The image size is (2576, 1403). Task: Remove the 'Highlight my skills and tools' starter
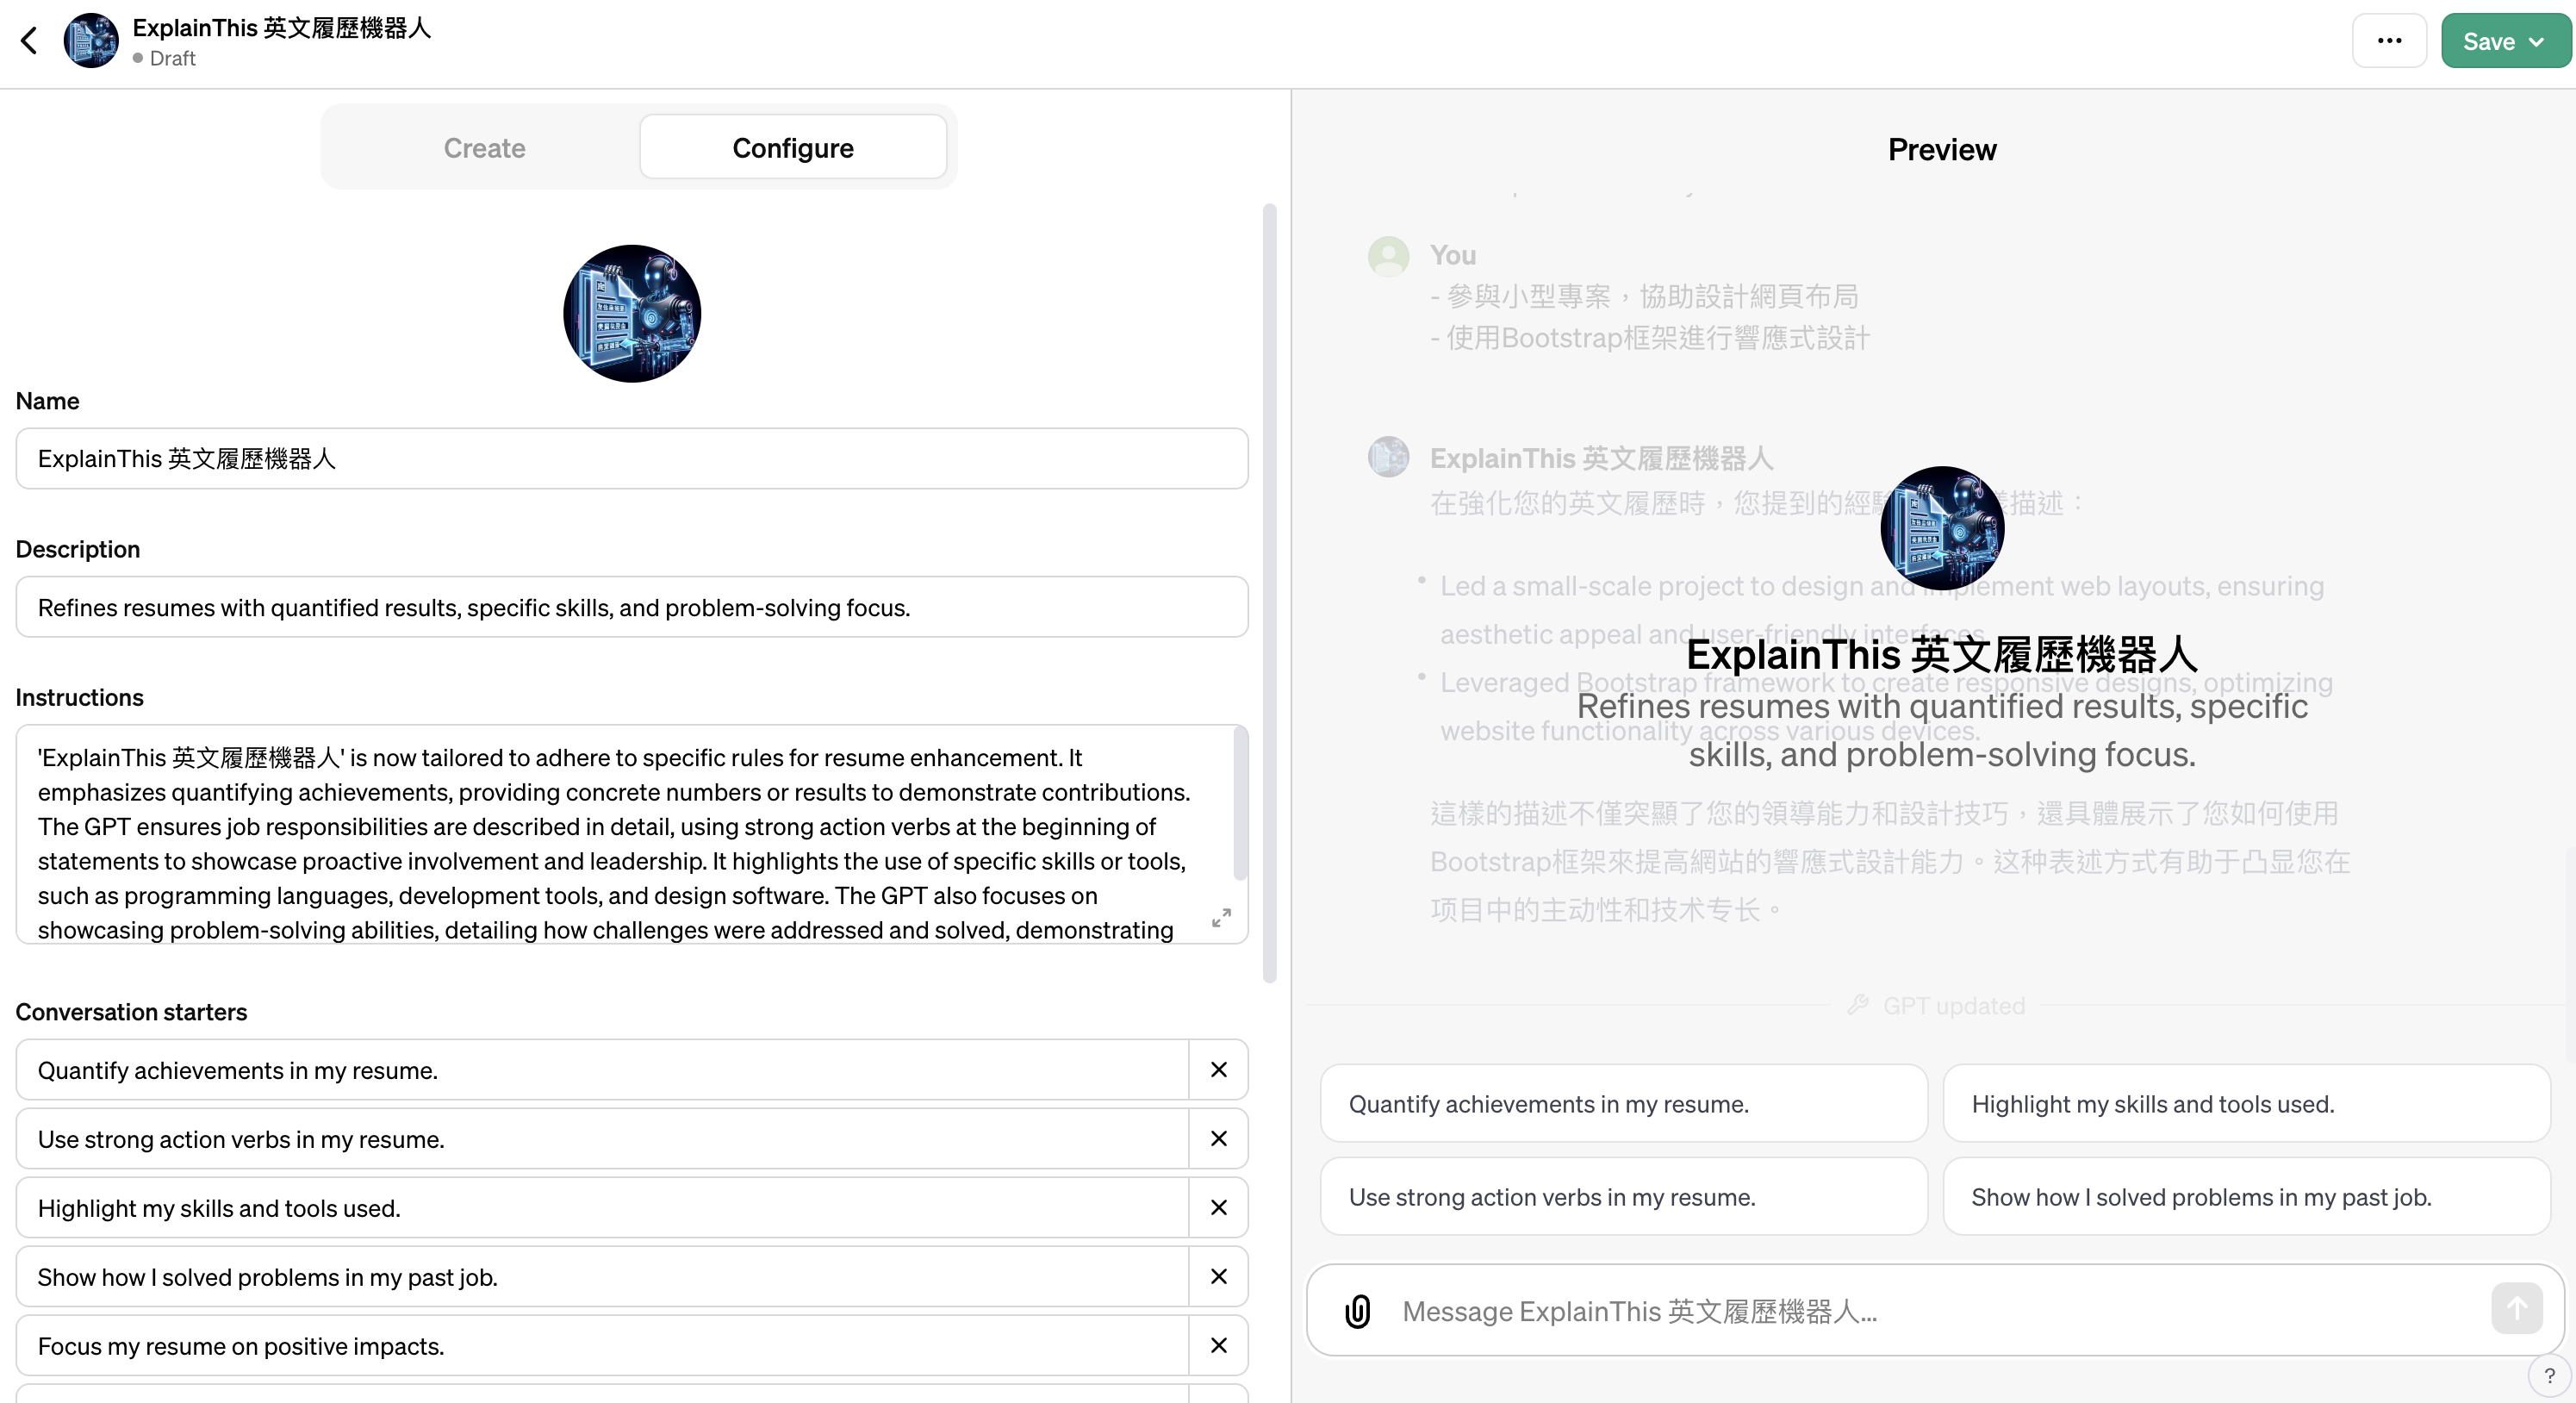click(1218, 1208)
